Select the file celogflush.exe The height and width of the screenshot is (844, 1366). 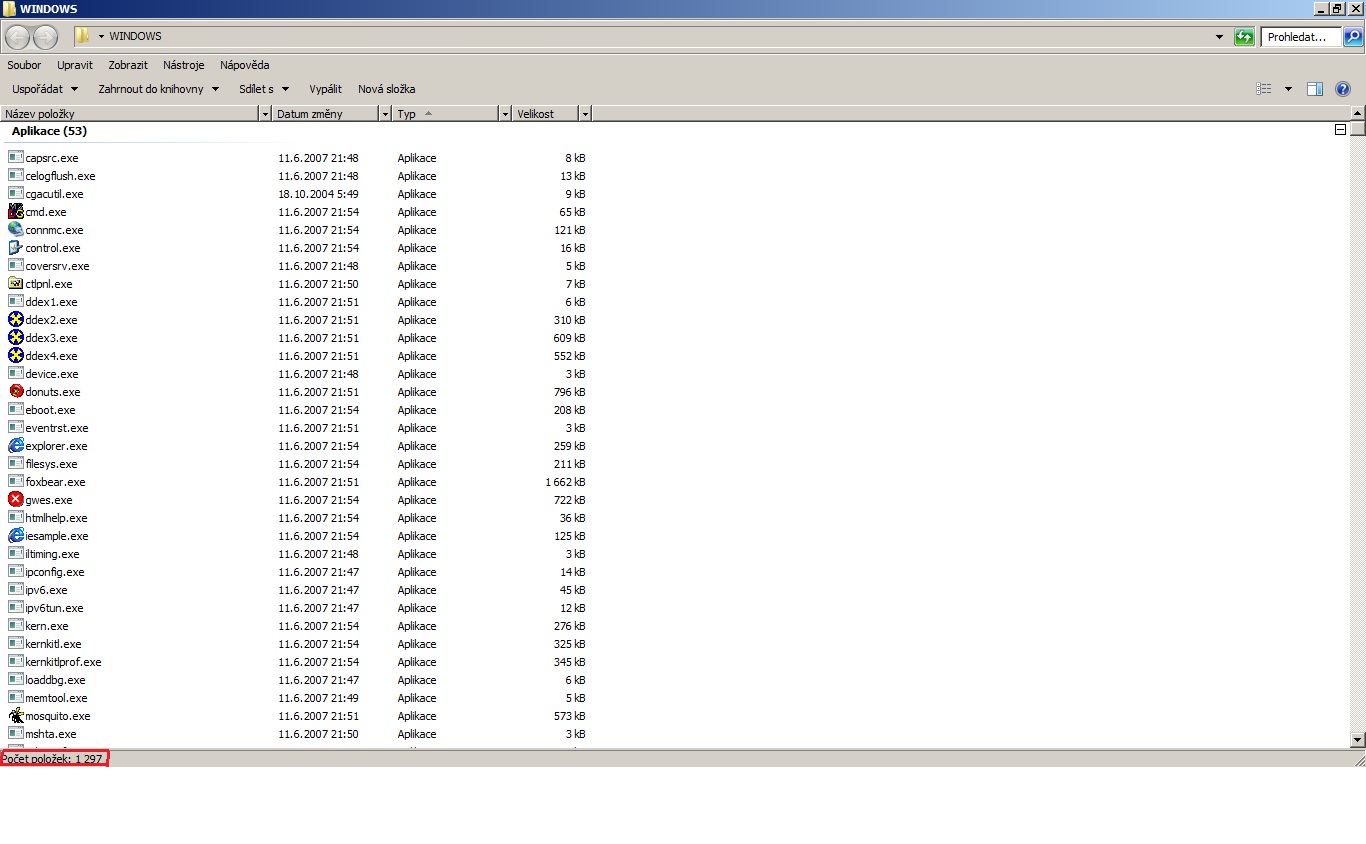[x=60, y=176]
